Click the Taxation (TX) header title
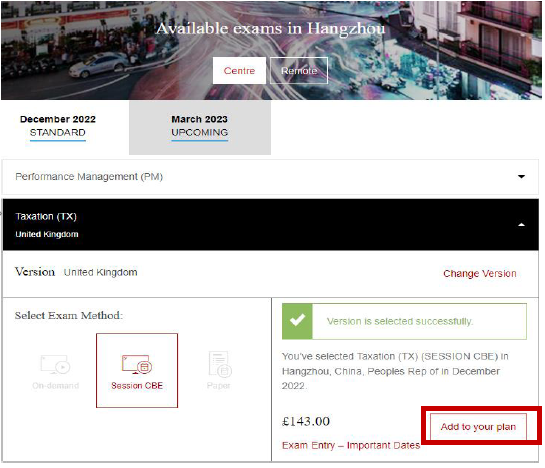 tap(46, 216)
